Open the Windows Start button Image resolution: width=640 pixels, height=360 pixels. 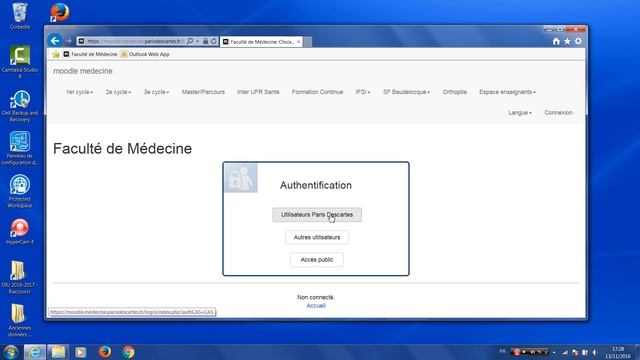(11, 352)
